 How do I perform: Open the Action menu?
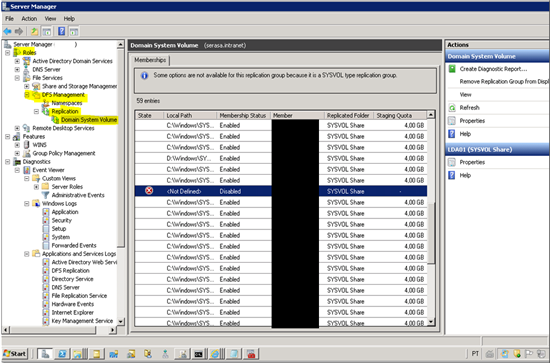[x=29, y=19]
